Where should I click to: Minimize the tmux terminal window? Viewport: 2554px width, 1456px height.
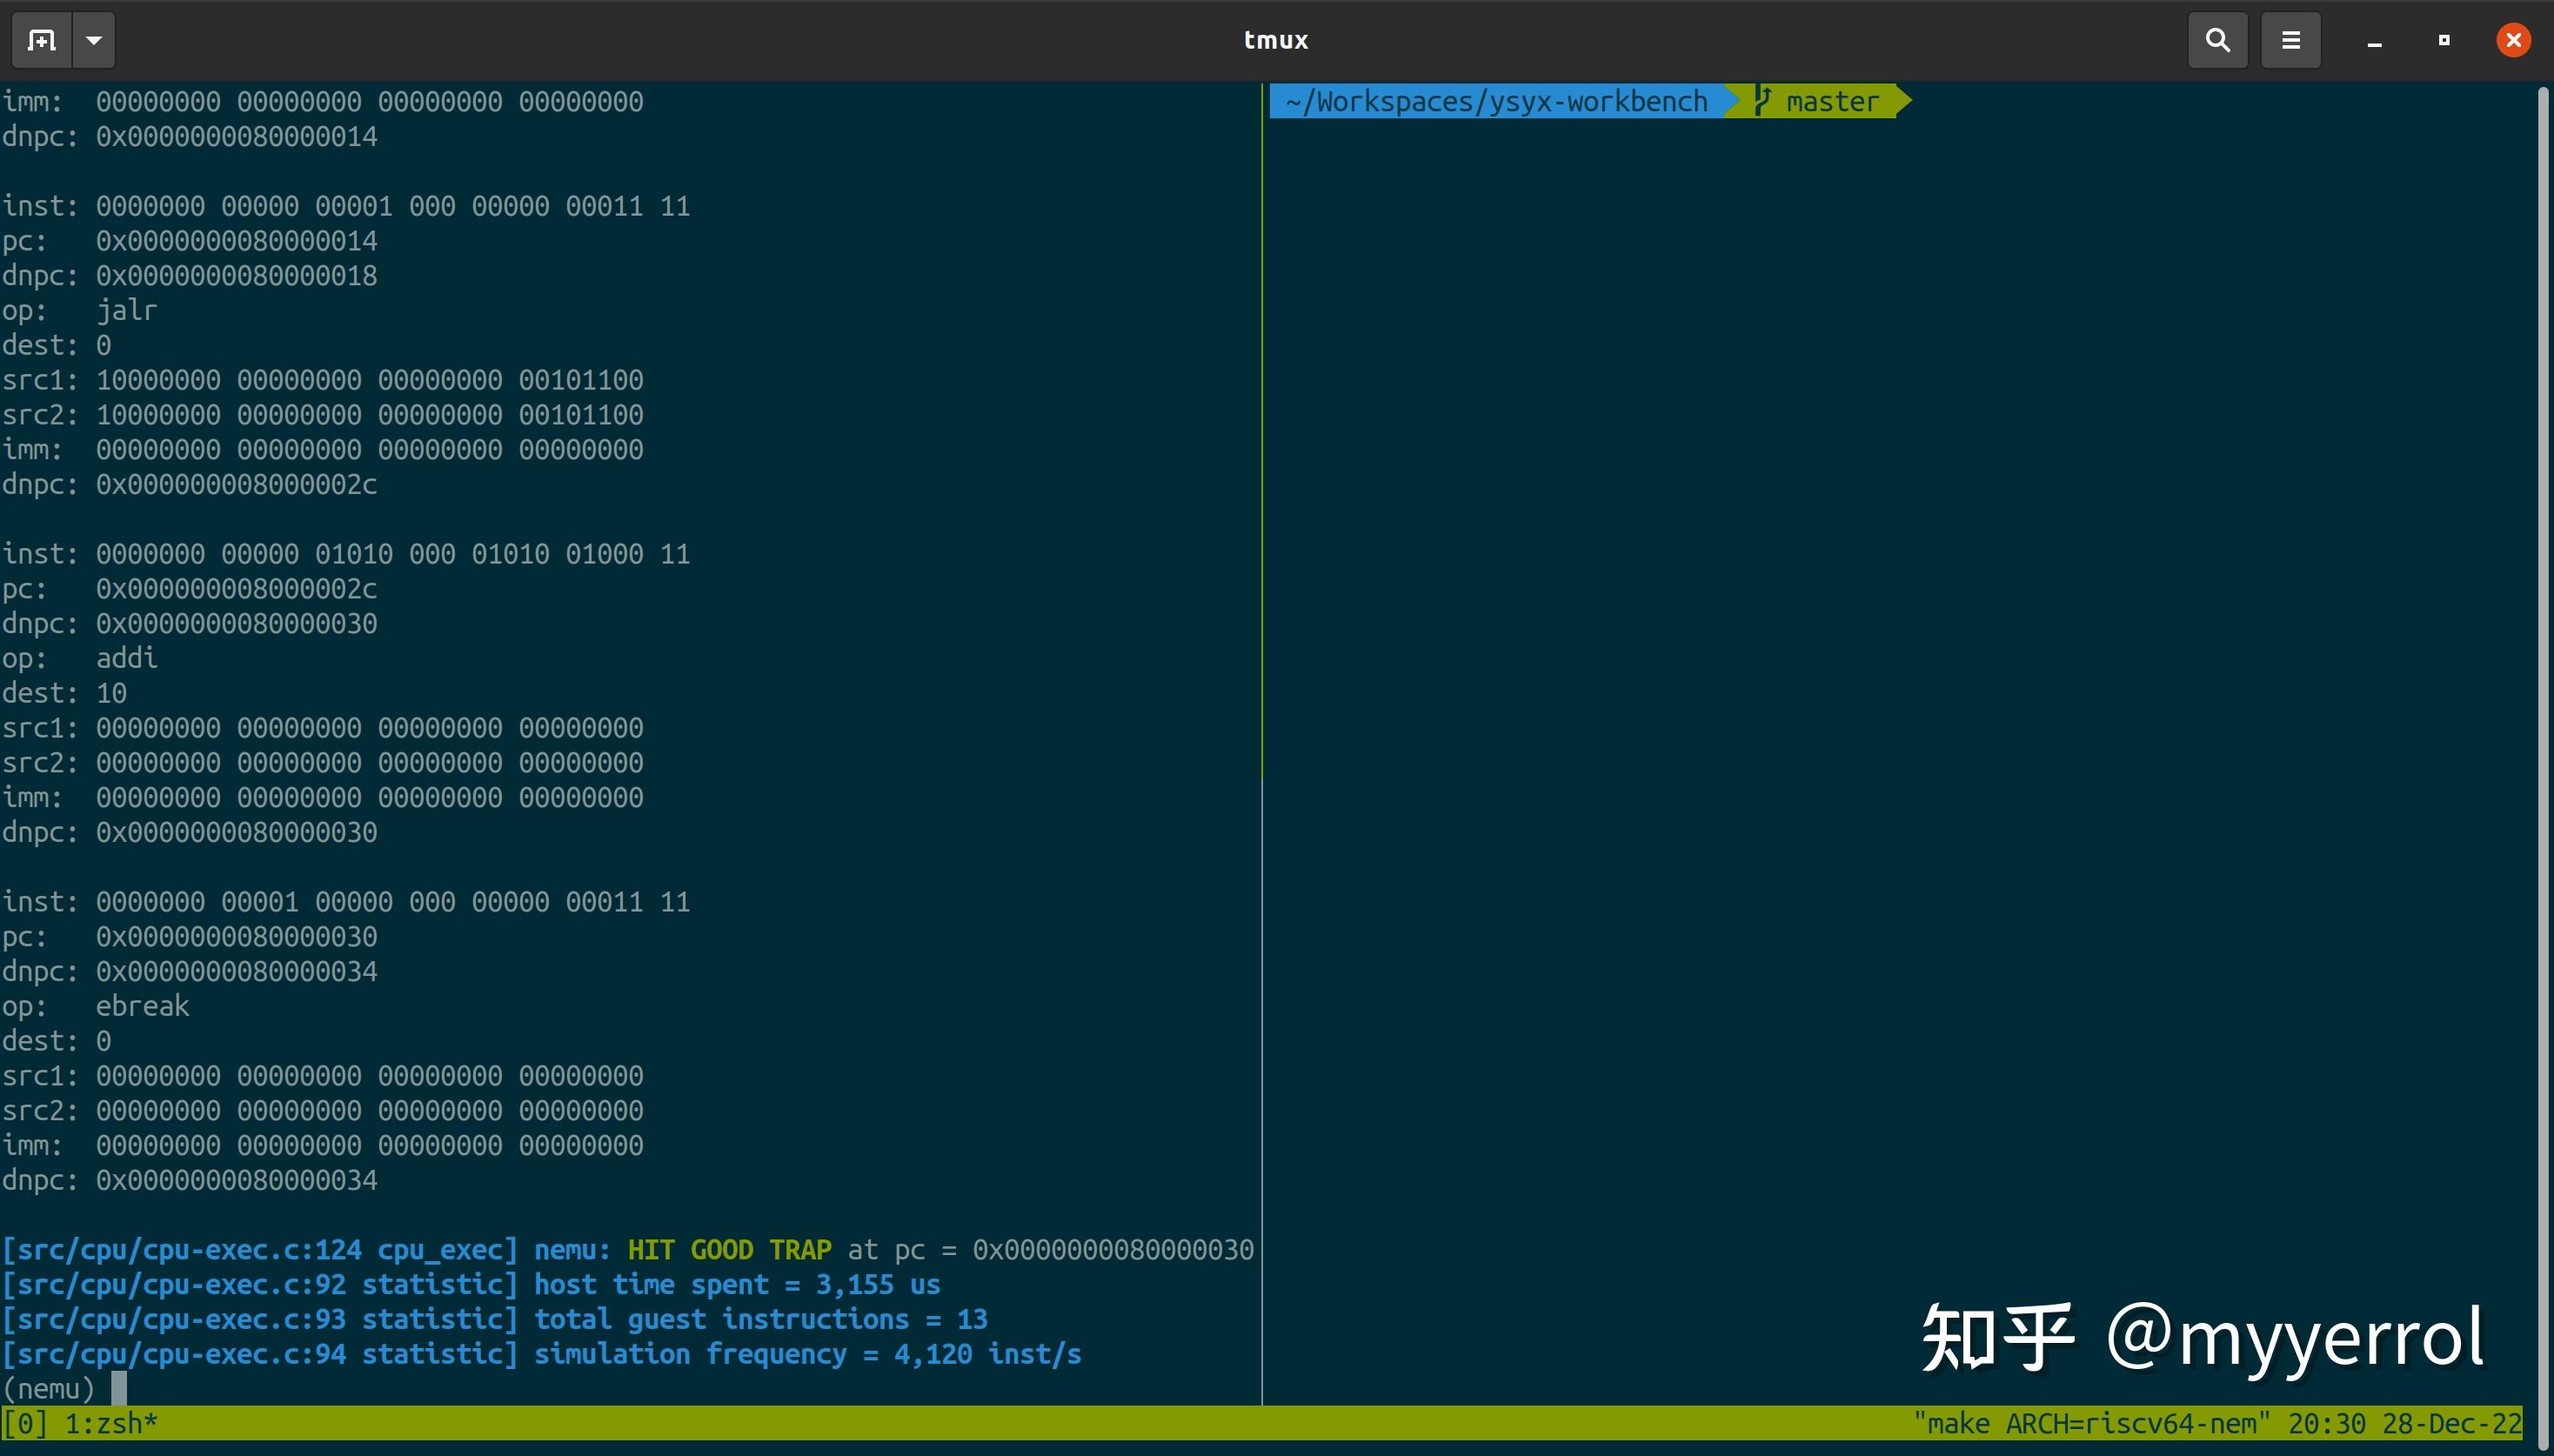[x=2374, y=41]
